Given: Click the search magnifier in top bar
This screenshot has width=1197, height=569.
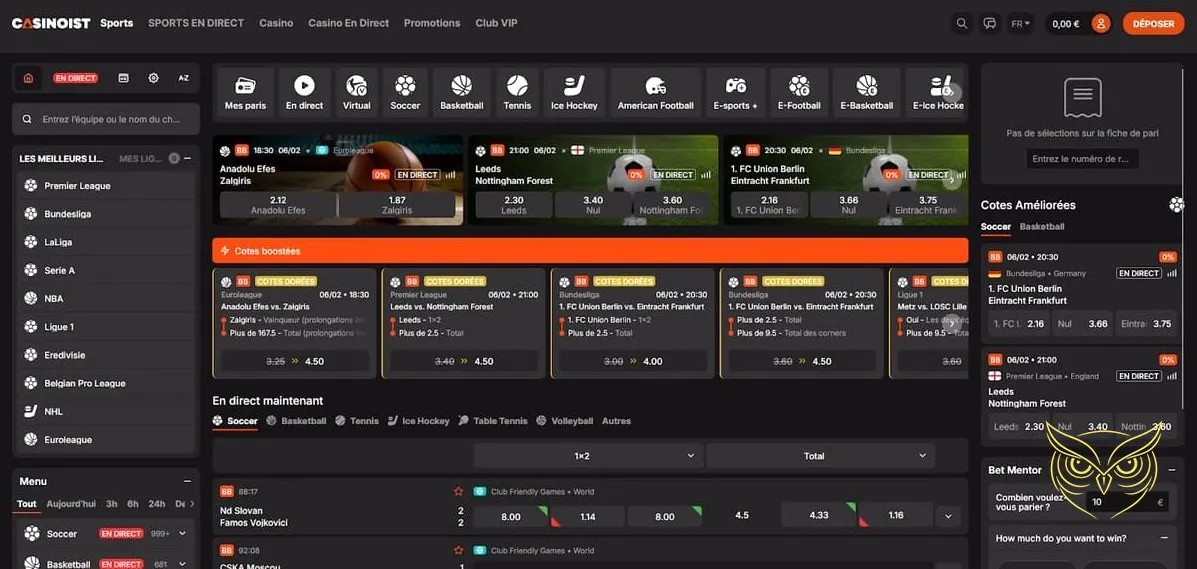Looking at the screenshot, I should coord(962,23).
